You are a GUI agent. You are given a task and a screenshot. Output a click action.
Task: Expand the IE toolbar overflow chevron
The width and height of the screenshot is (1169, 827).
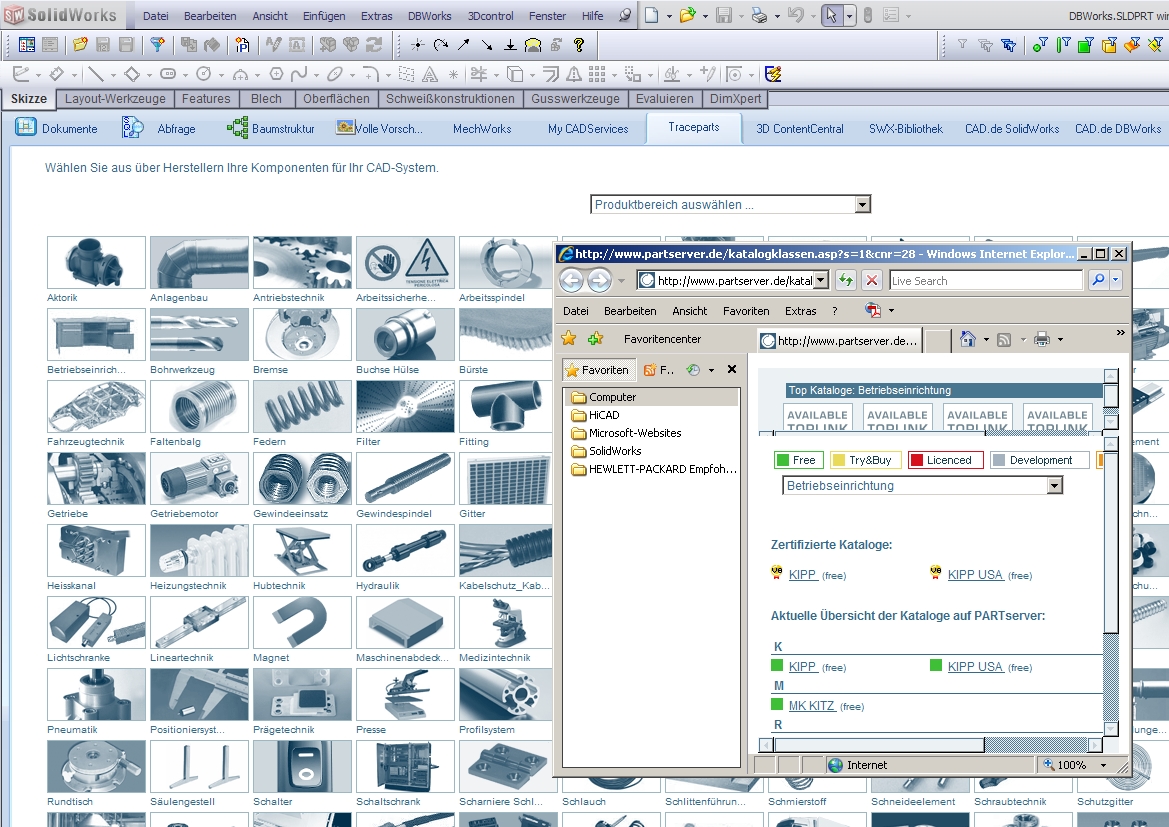(1120, 333)
